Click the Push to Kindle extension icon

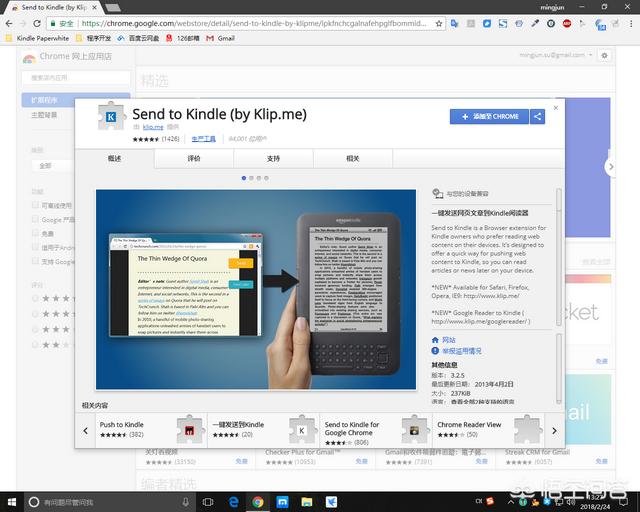[x=190, y=430]
